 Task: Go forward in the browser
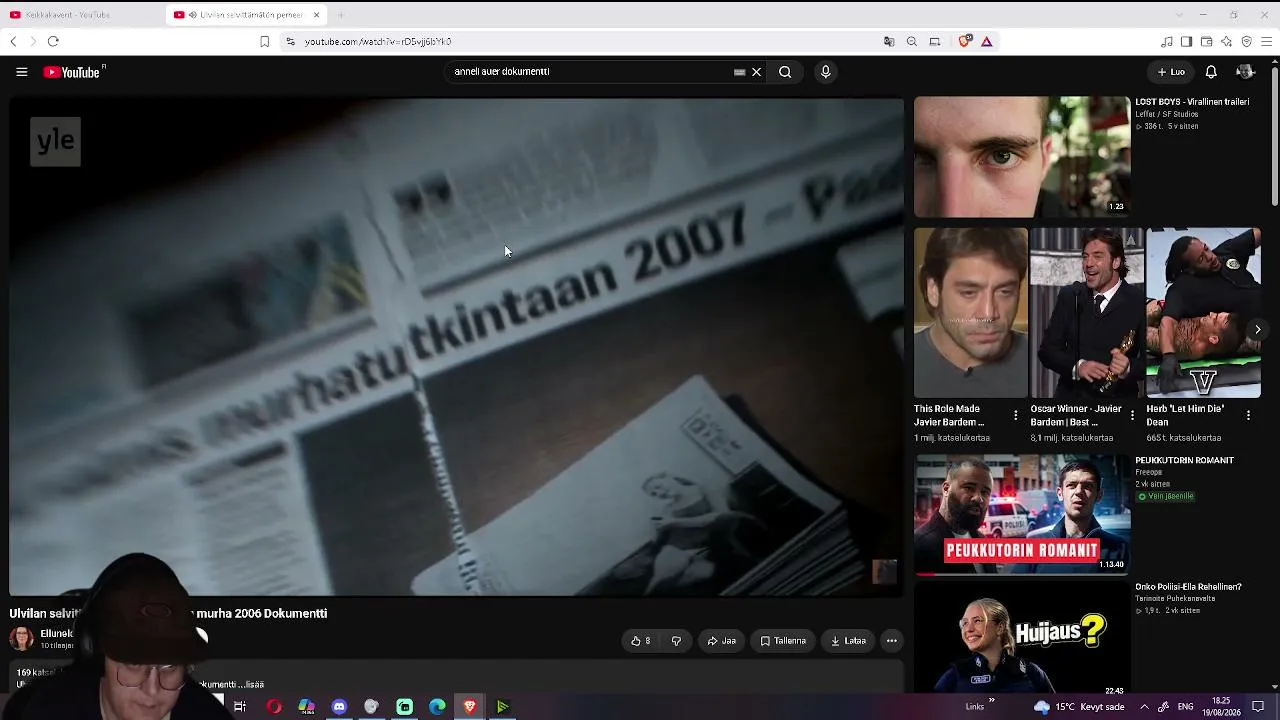pyautogui.click(x=32, y=41)
